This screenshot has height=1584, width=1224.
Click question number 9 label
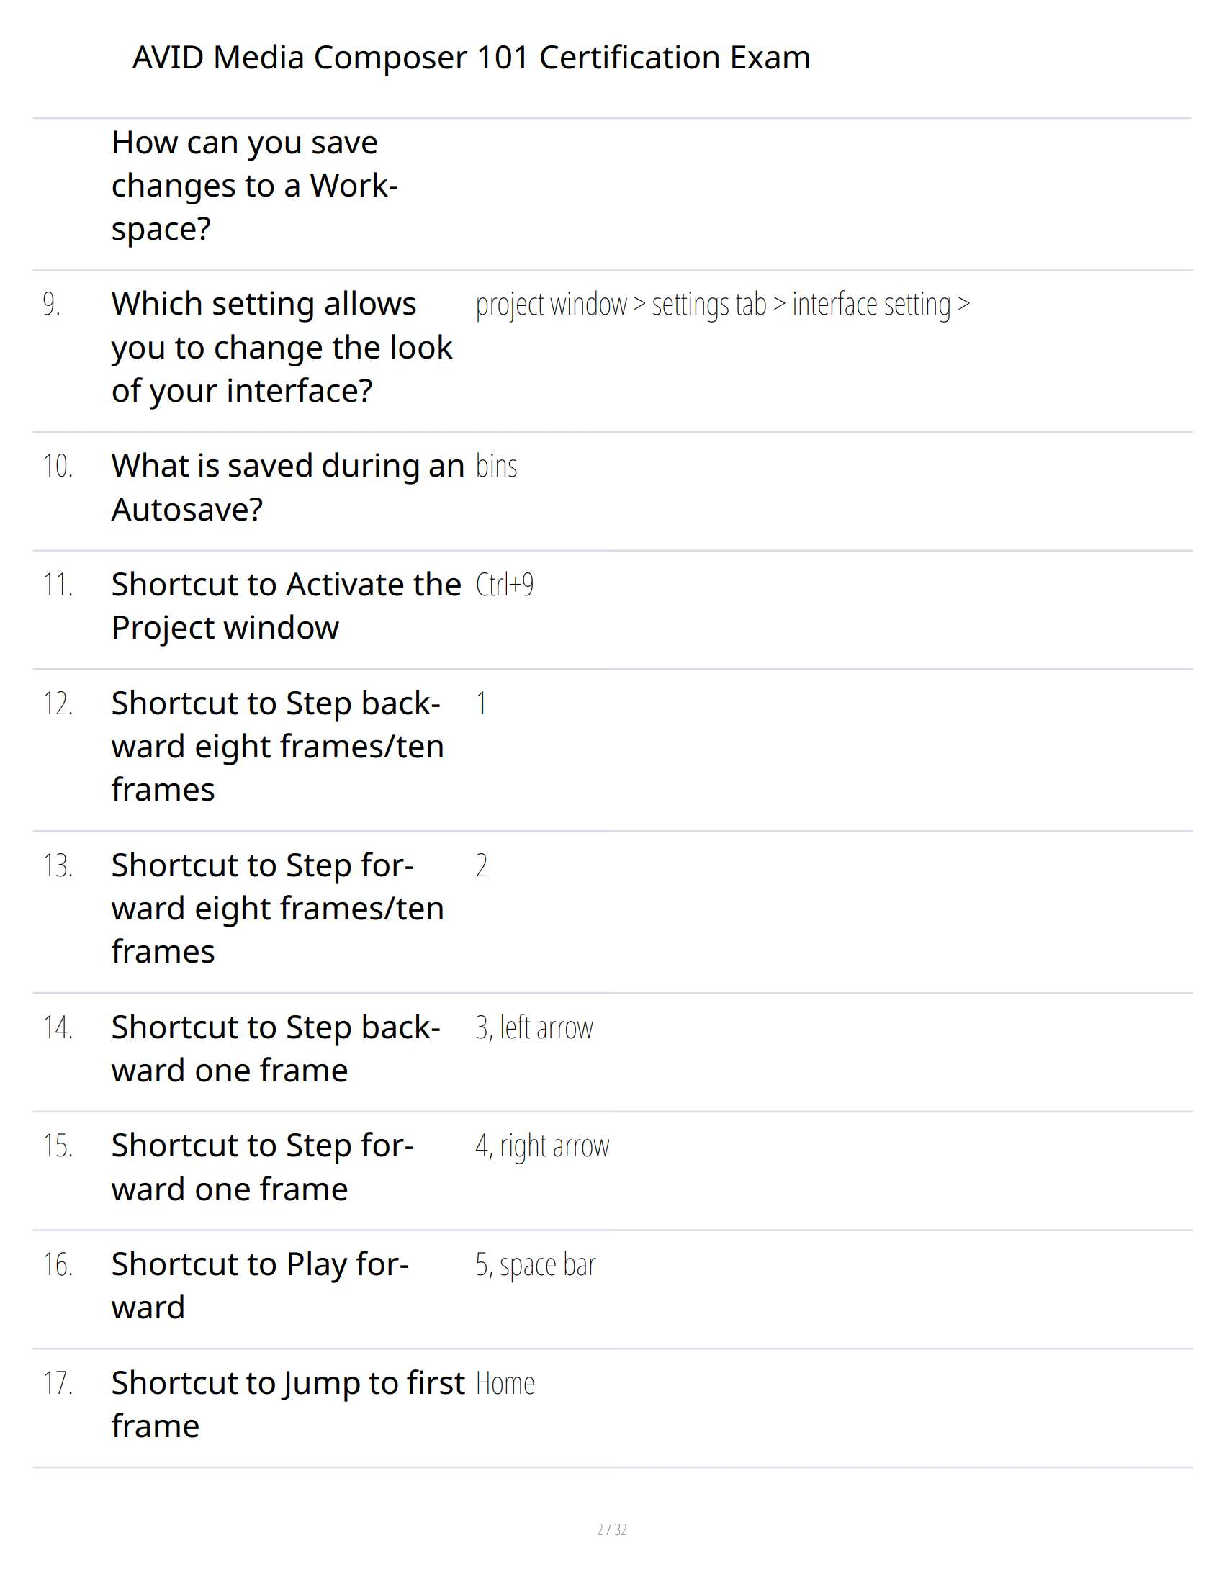52,304
